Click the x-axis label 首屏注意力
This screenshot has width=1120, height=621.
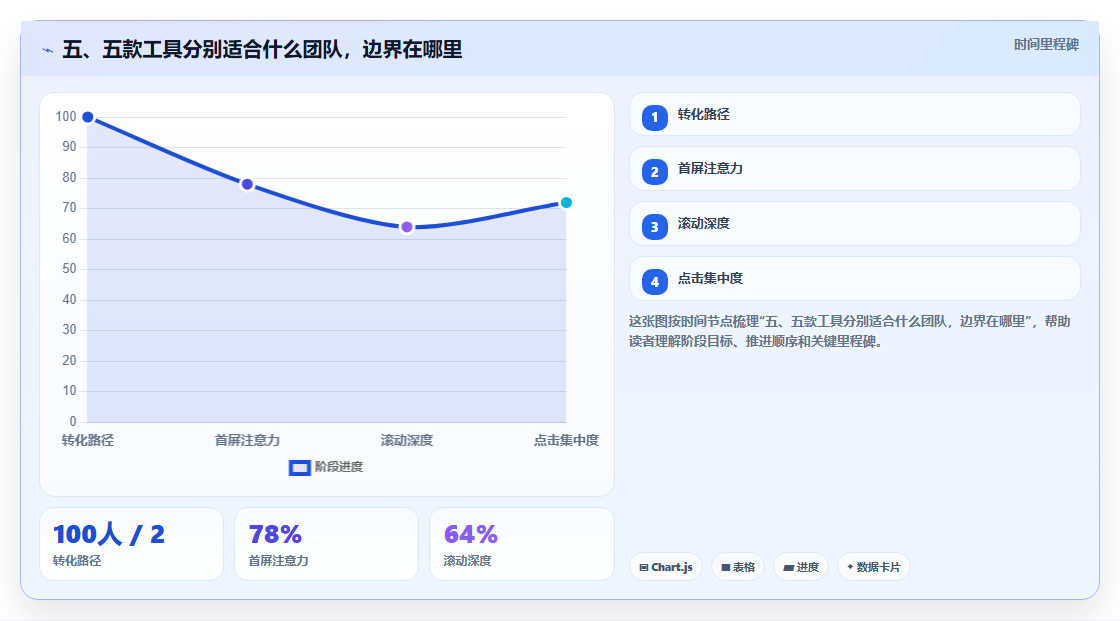[x=247, y=440]
